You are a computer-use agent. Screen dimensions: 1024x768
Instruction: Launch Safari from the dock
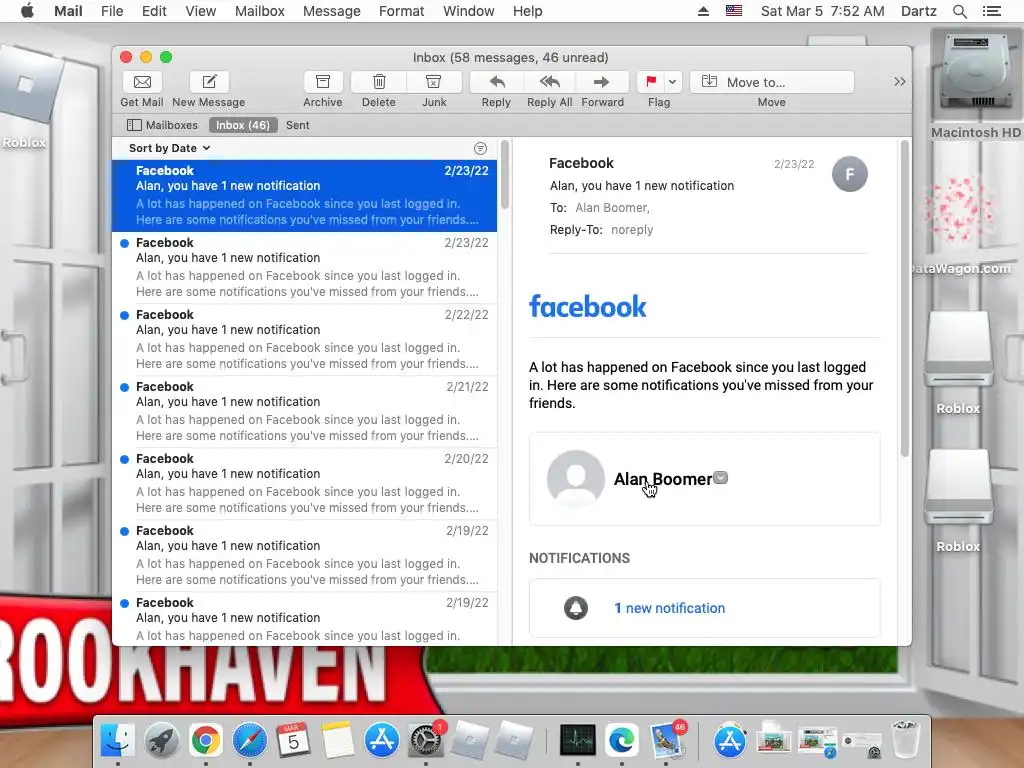pos(249,741)
